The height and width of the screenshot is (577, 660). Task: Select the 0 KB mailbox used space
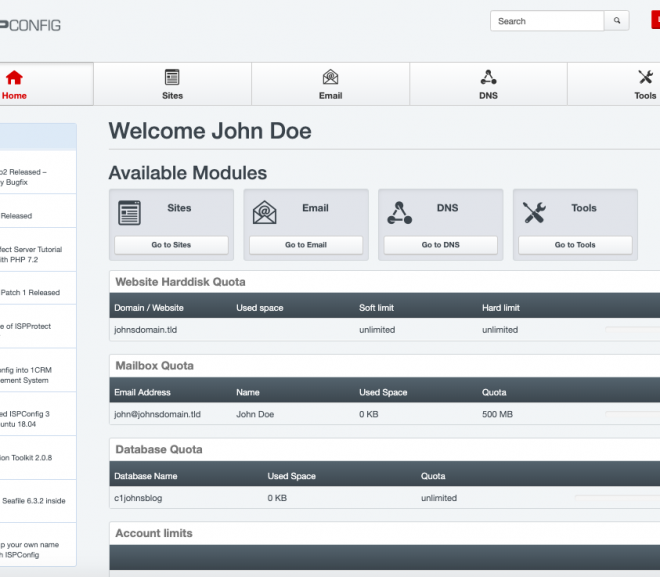369,414
